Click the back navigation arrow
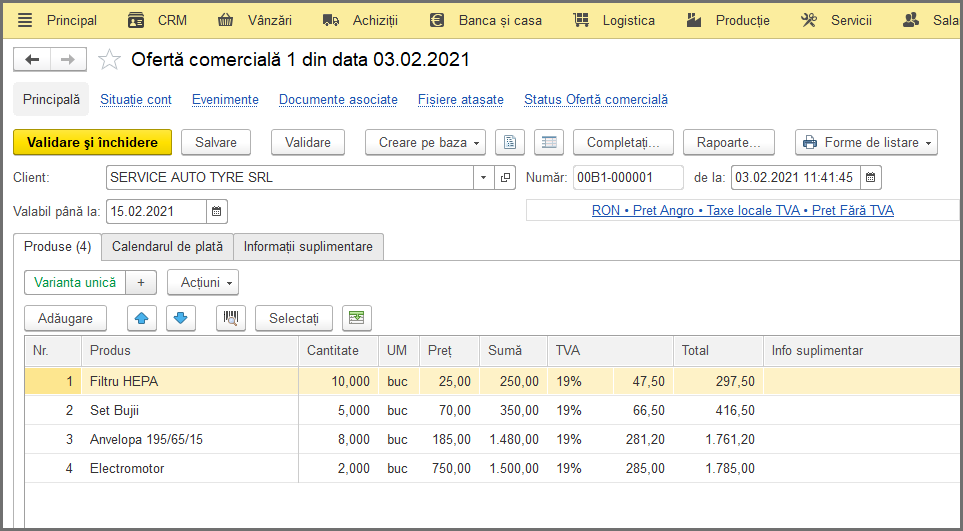Viewport: 963px width, 531px height. (x=32, y=60)
